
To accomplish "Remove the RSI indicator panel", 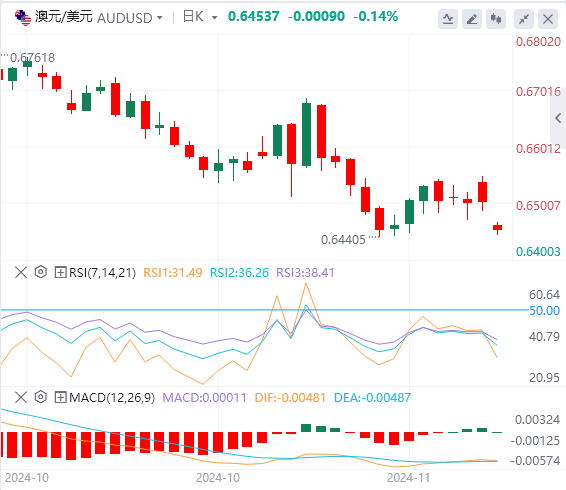I will pos(21,272).
